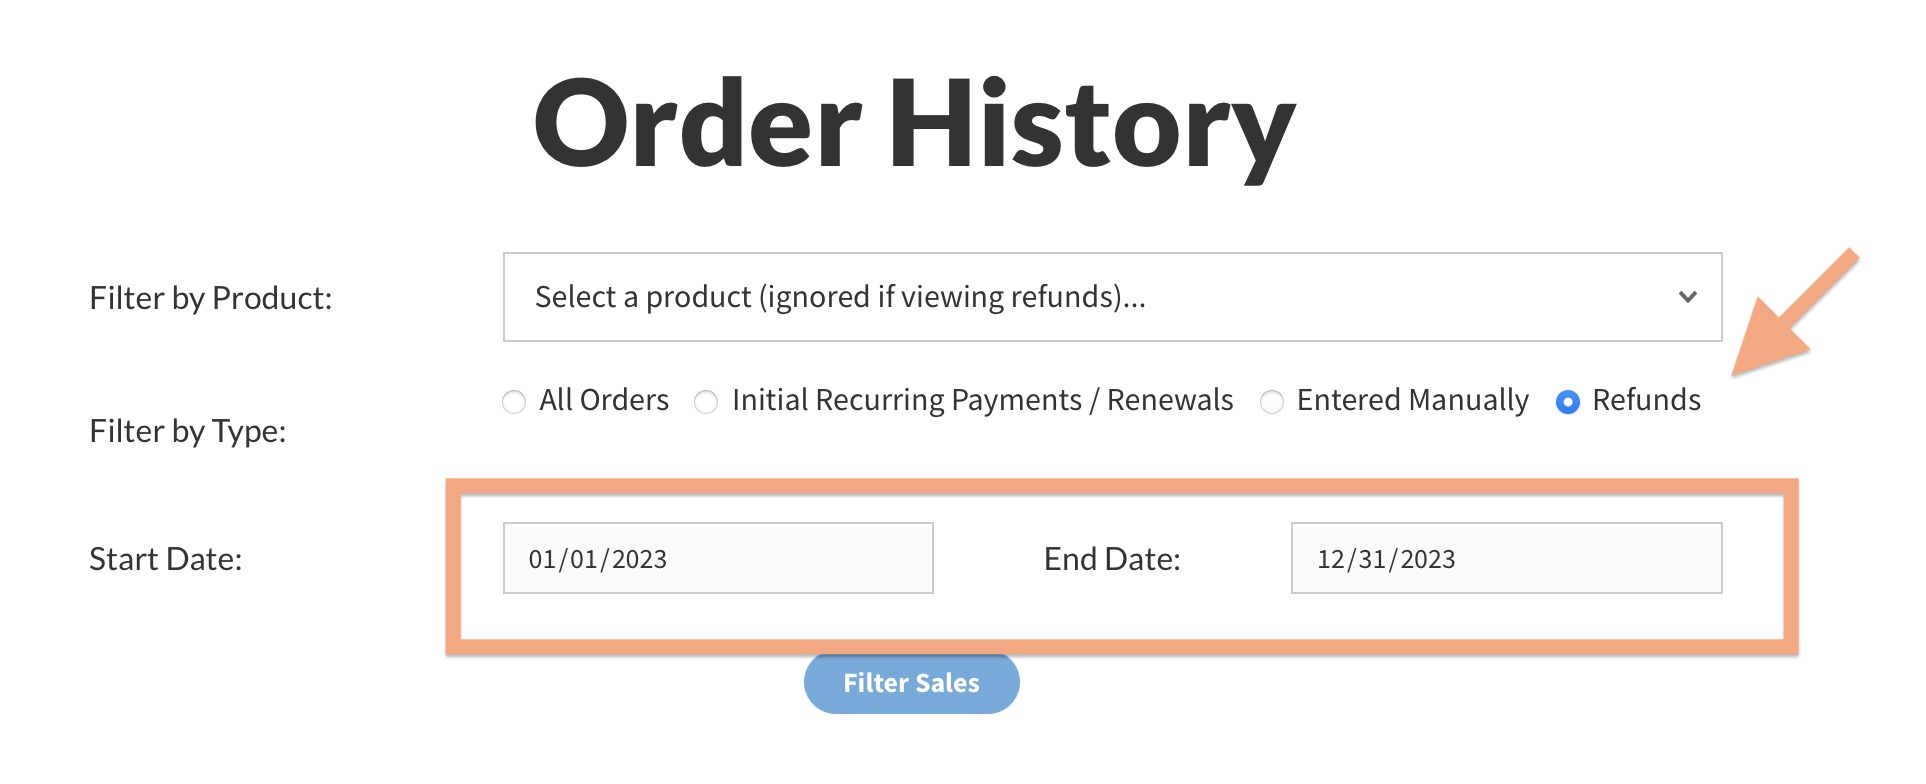Select the Entered Manually radio circle
1926x784 pixels.
1272,402
